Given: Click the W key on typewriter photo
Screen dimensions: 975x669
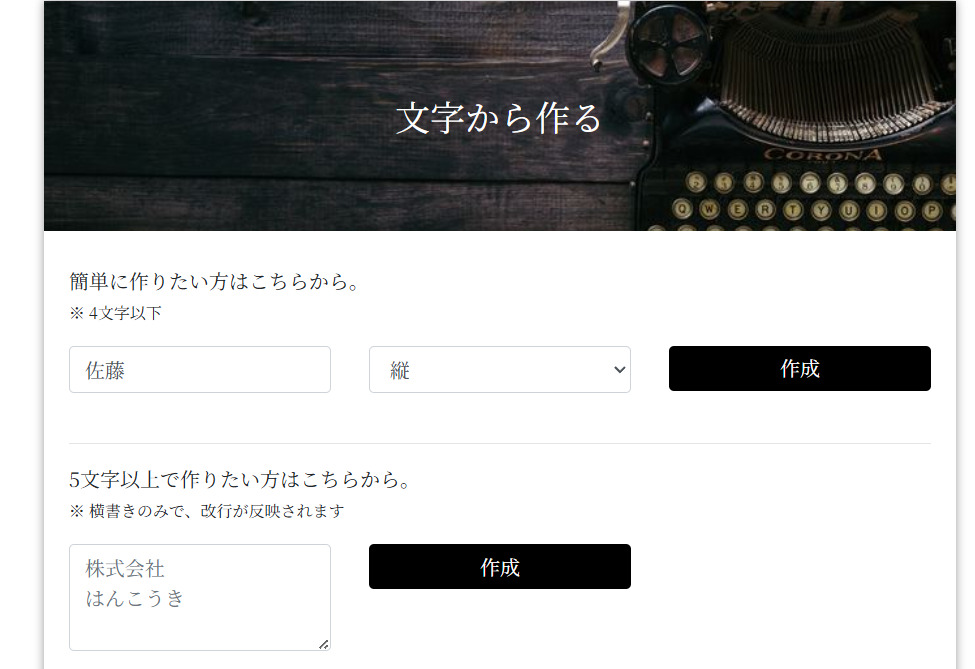Looking at the screenshot, I should pos(709,209).
